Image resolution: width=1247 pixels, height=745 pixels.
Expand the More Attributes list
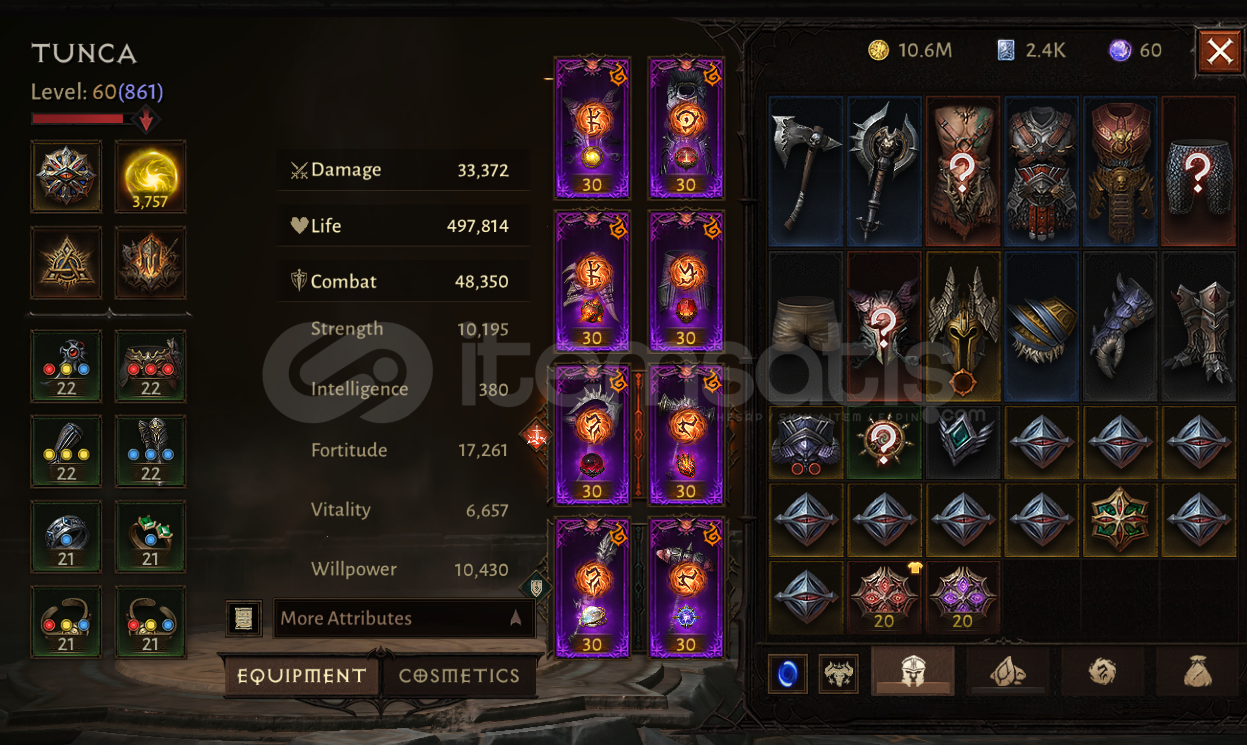(x=404, y=618)
